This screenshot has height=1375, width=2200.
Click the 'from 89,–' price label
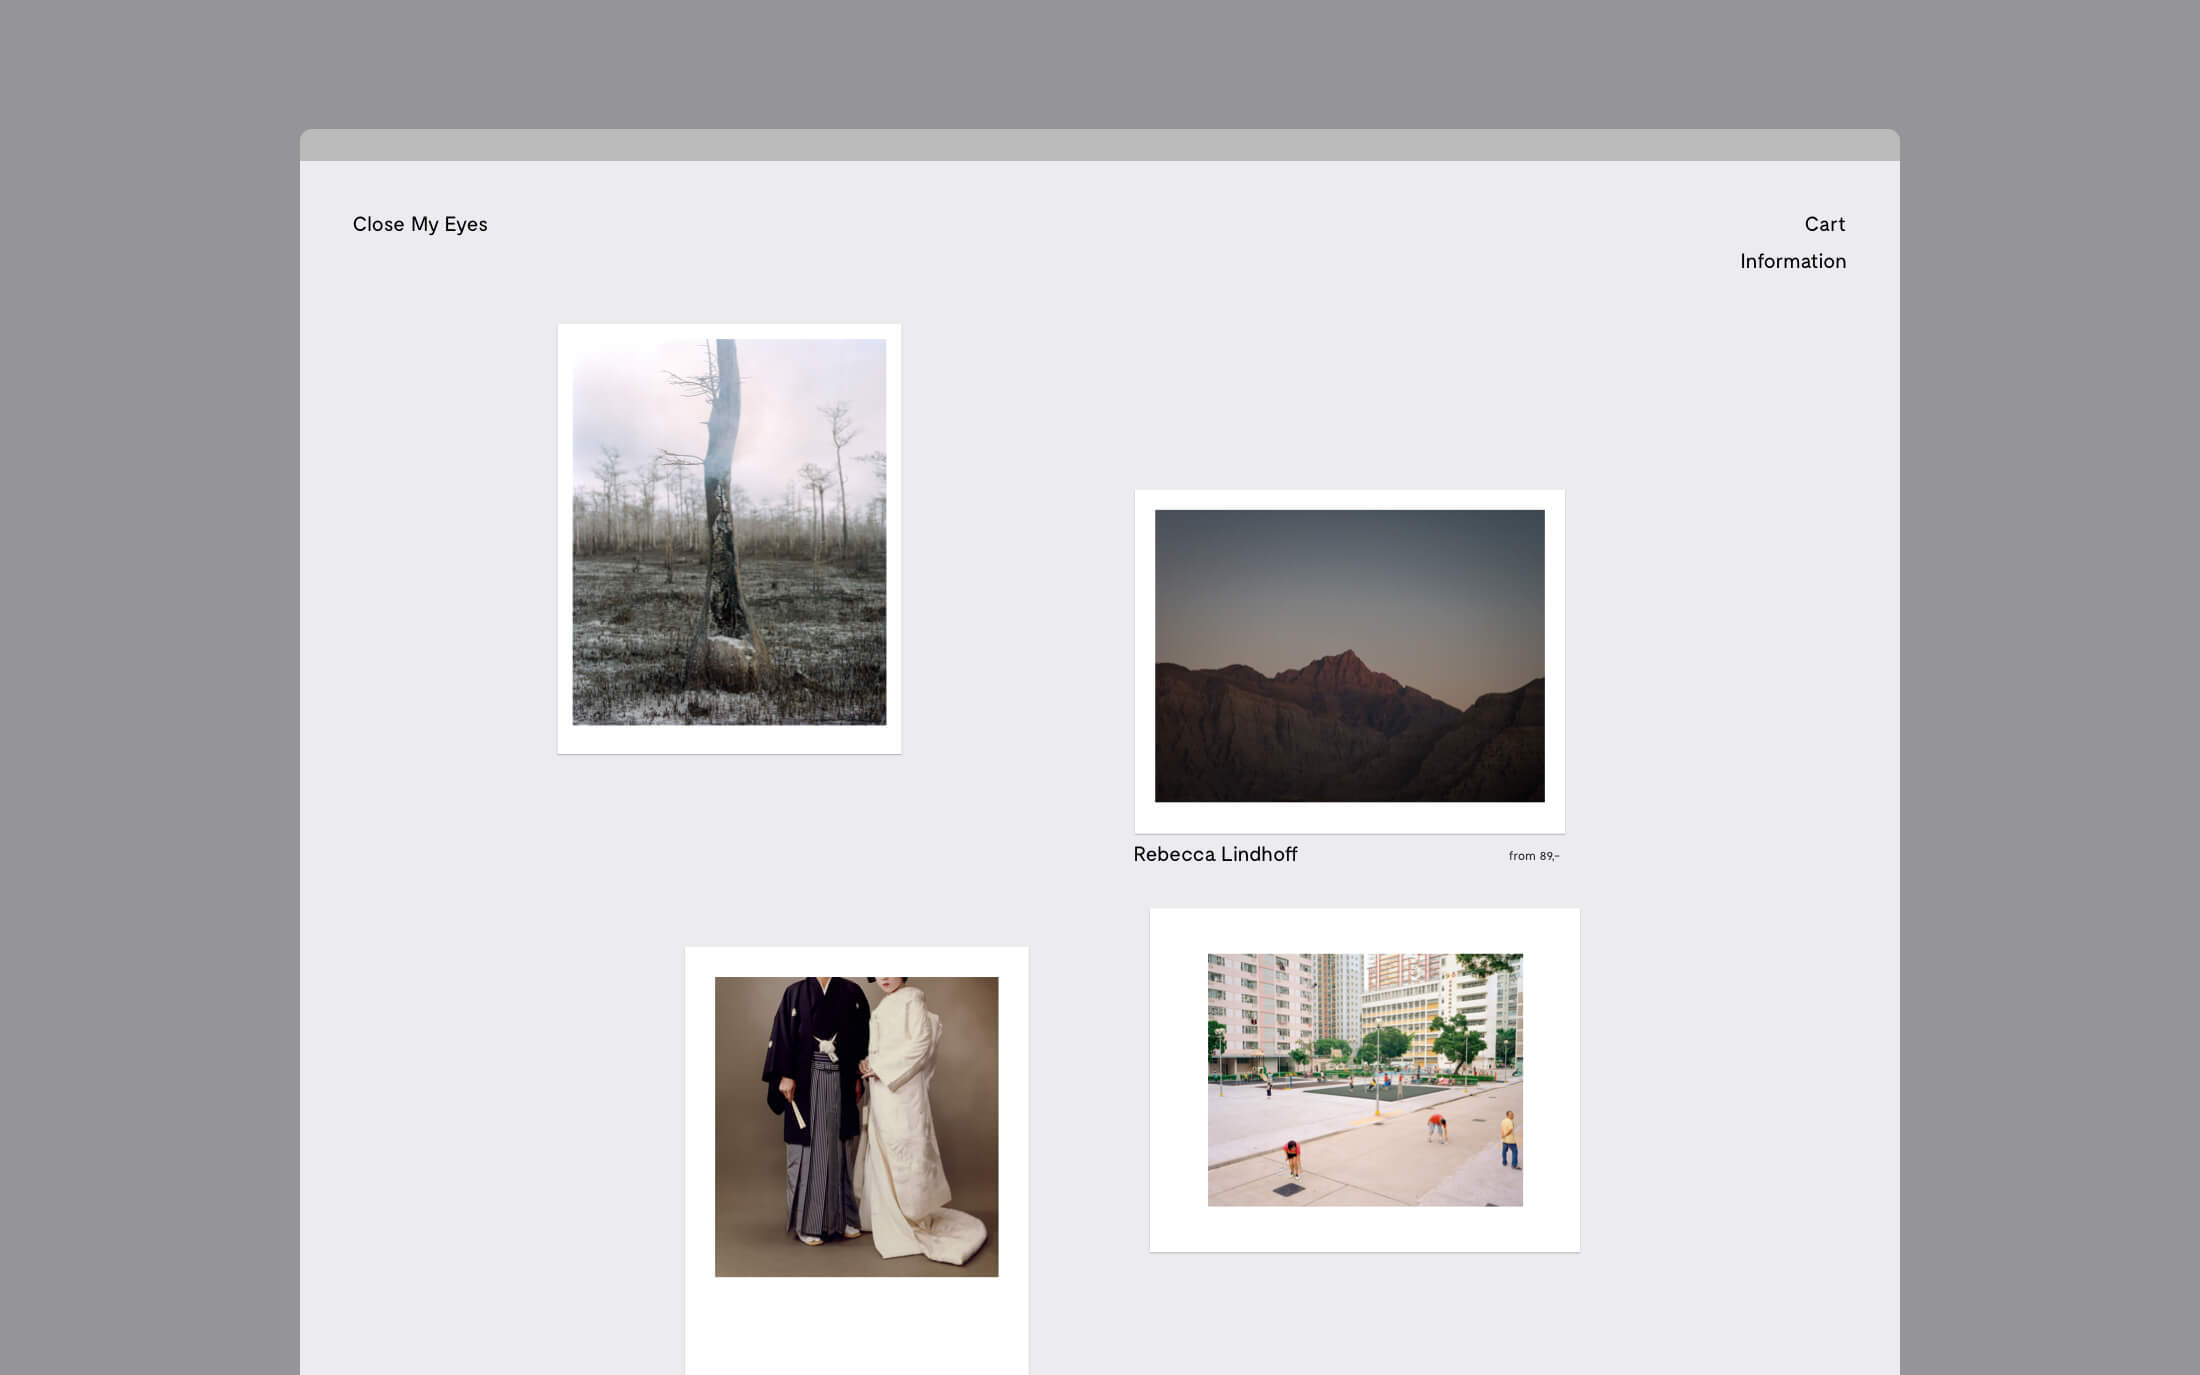click(x=1534, y=856)
